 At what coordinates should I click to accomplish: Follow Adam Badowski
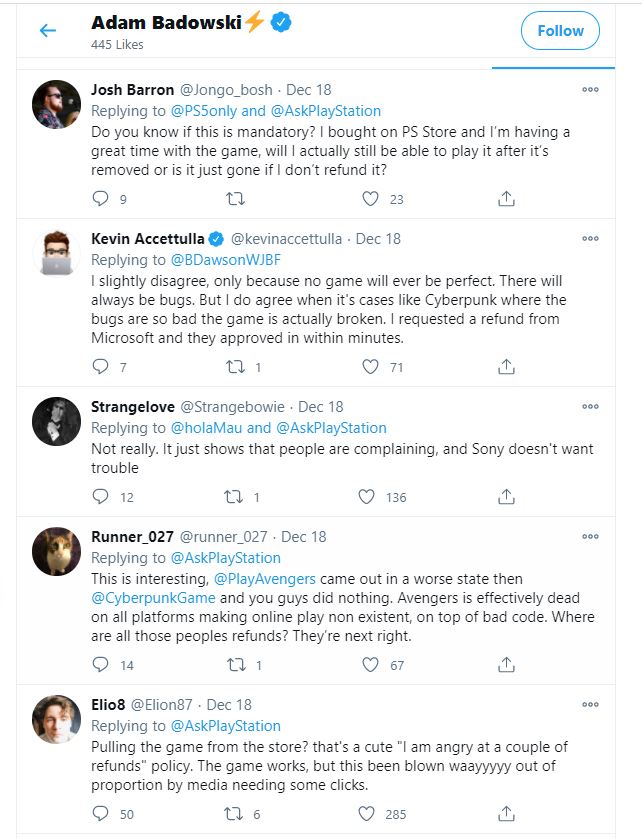point(560,31)
